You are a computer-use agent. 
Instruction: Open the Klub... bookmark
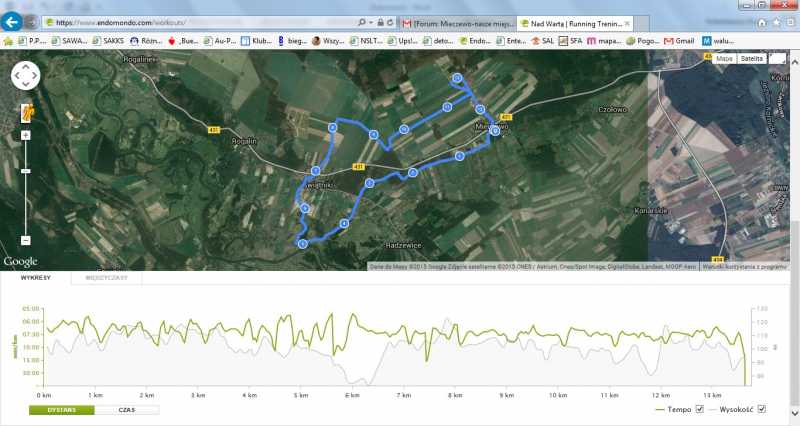[256, 41]
